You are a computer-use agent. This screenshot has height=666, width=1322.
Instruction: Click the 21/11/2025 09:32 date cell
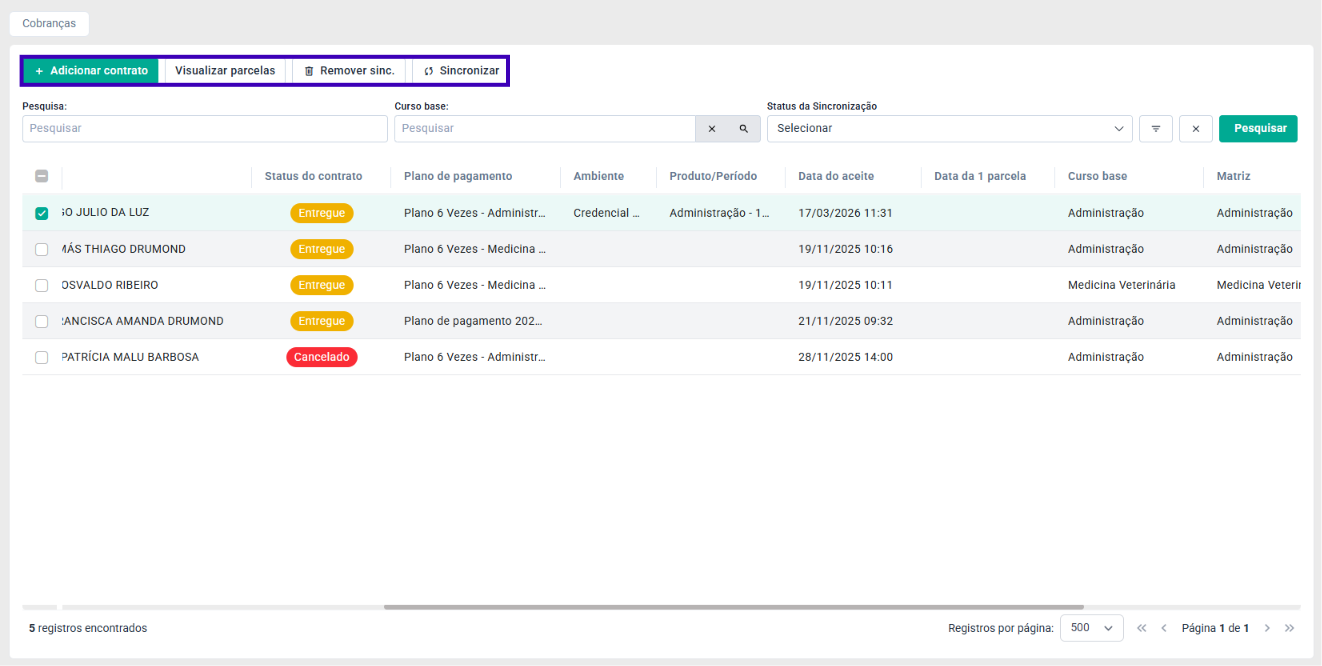(x=845, y=321)
